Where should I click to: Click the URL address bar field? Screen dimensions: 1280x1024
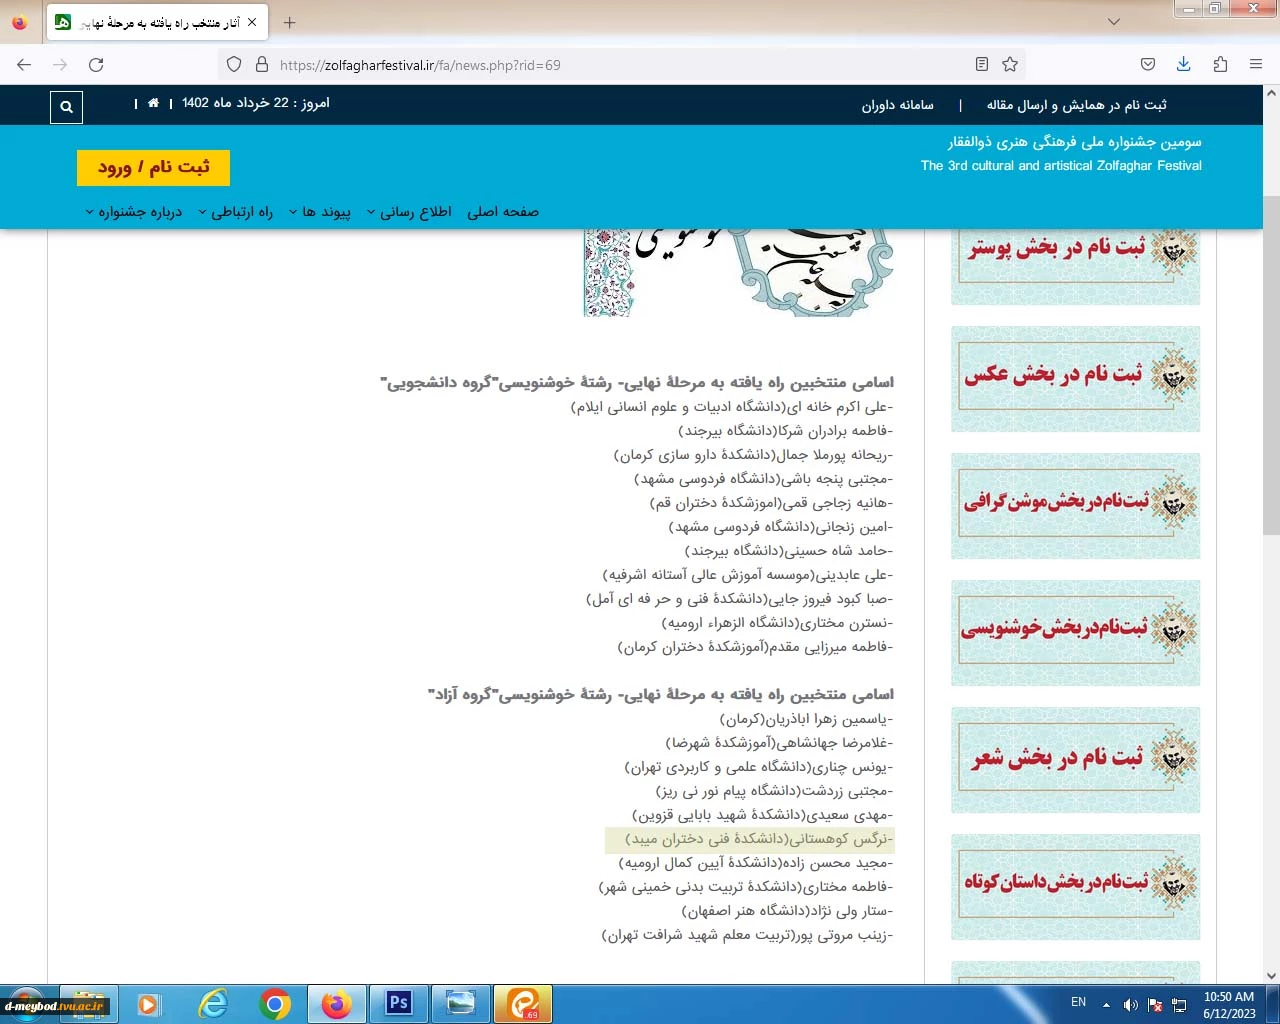[620, 64]
